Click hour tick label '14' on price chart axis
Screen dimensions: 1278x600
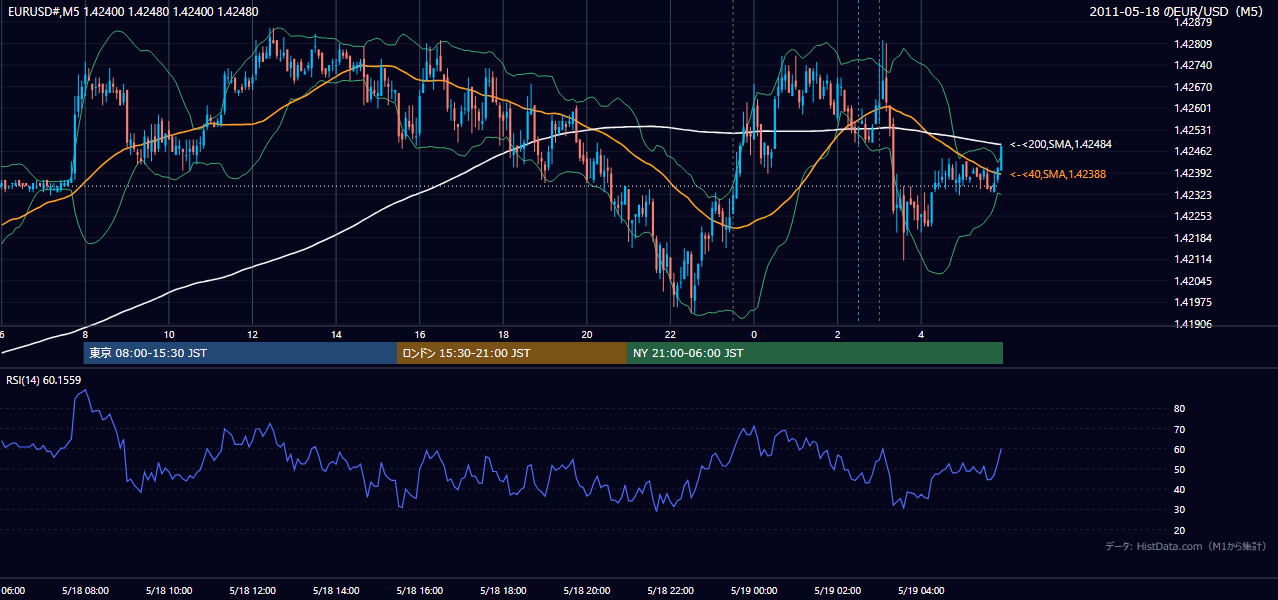pos(337,335)
